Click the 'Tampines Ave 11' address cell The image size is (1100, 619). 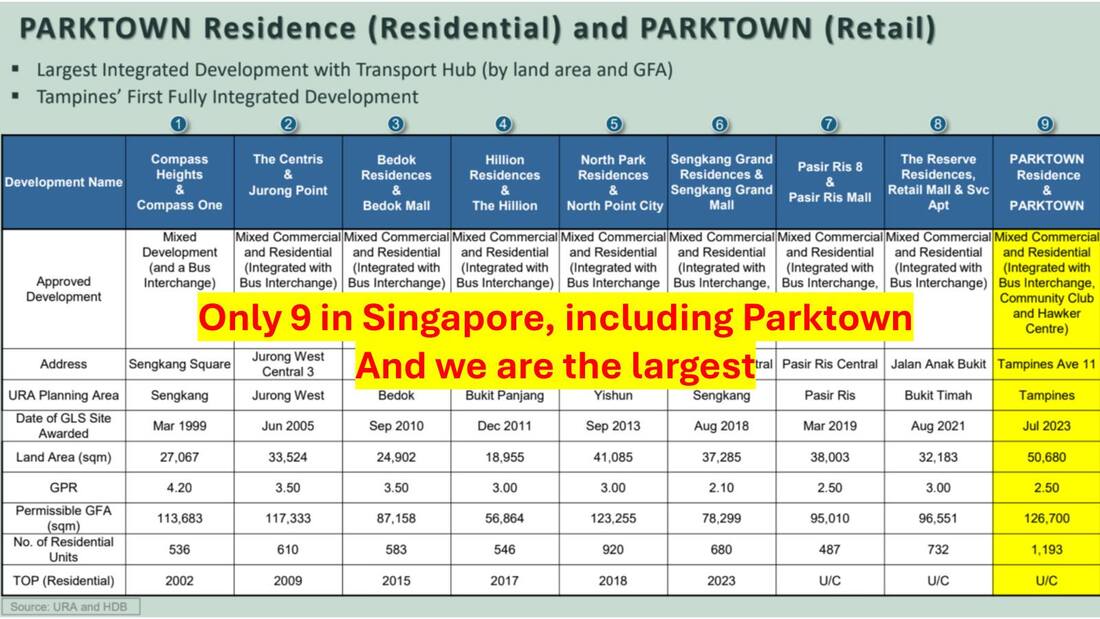[x=1047, y=364]
